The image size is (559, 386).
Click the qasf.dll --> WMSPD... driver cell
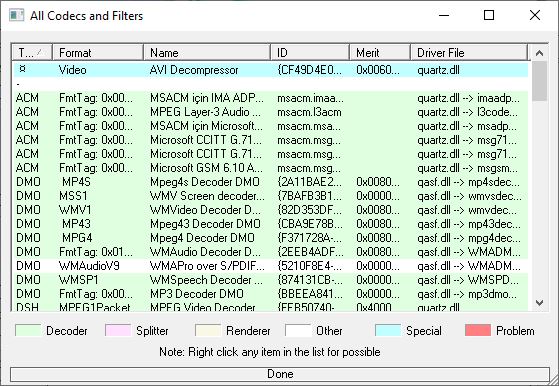pyautogui.click(x=468, y=280)
